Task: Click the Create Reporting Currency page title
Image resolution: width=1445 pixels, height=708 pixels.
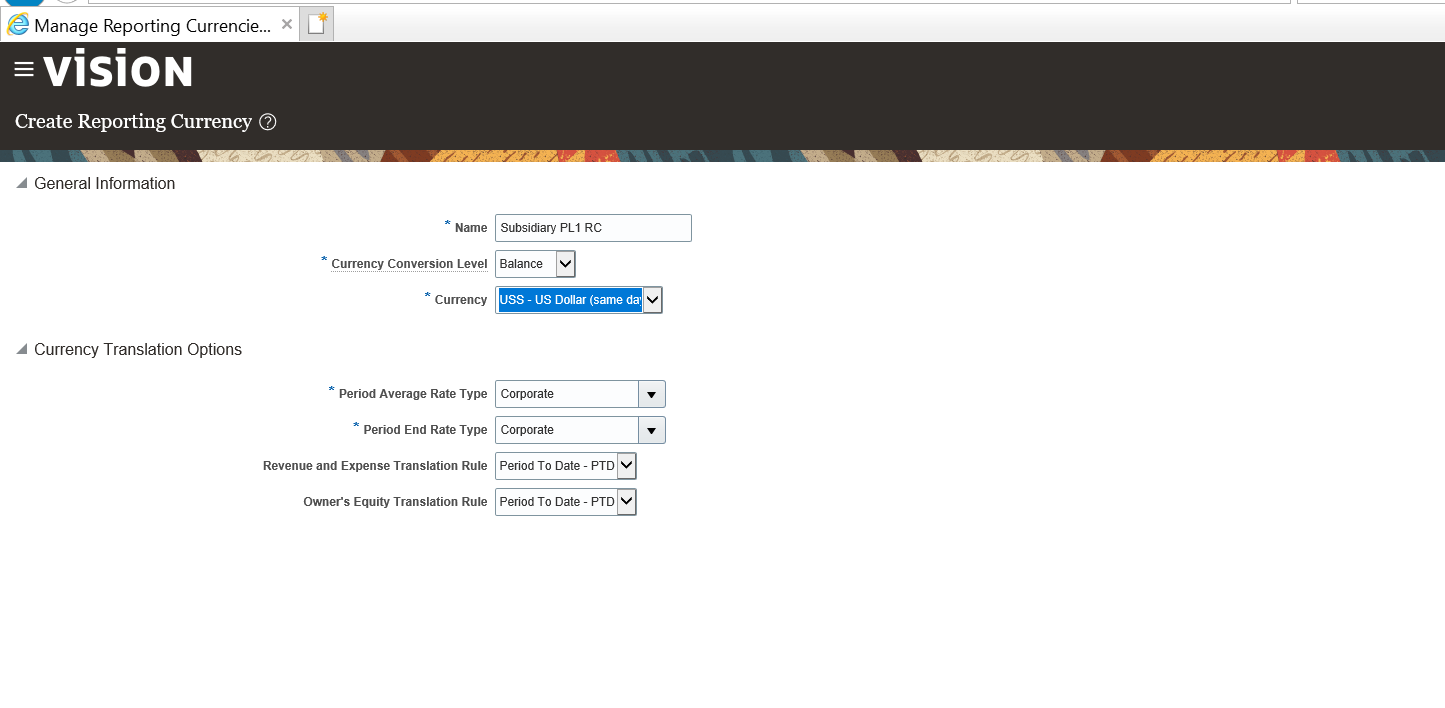Action: coord(133,122)
